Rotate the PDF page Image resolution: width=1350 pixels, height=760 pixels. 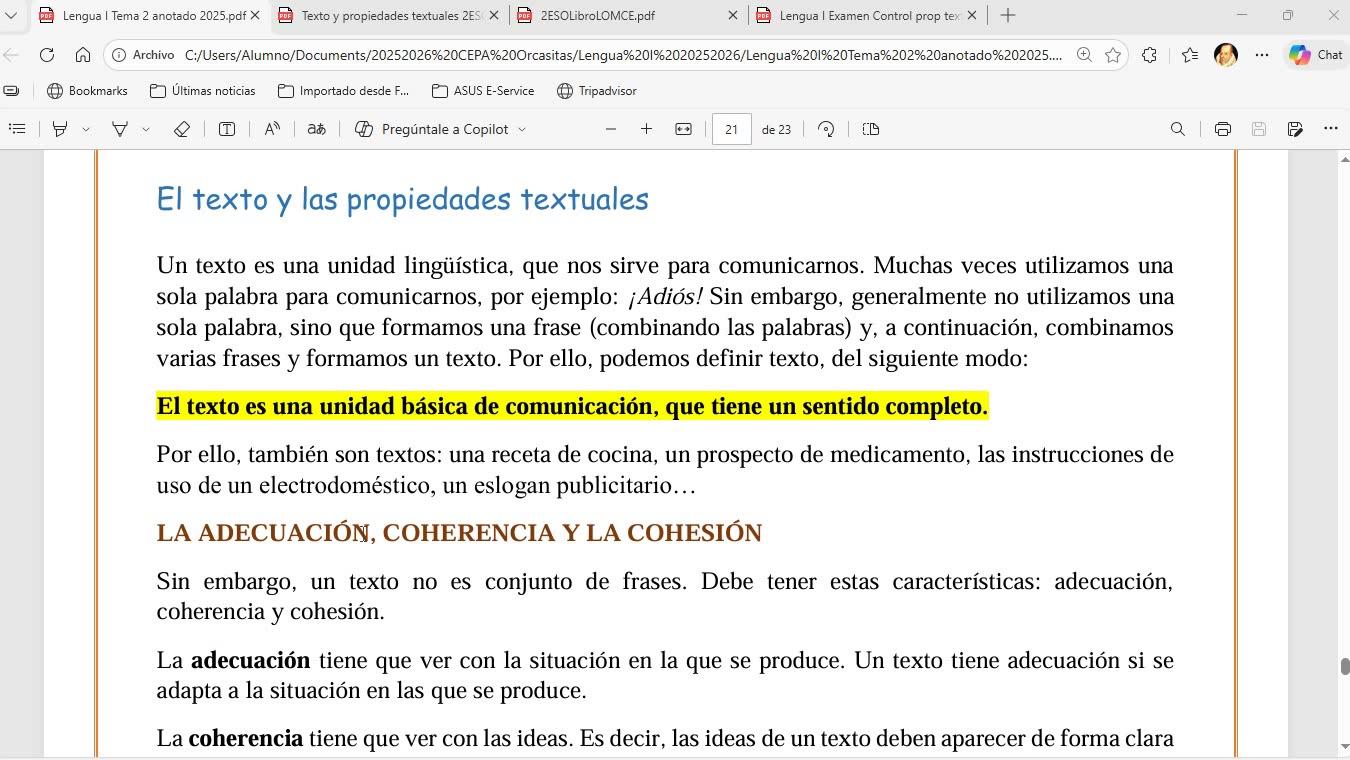tap(826, 129)
